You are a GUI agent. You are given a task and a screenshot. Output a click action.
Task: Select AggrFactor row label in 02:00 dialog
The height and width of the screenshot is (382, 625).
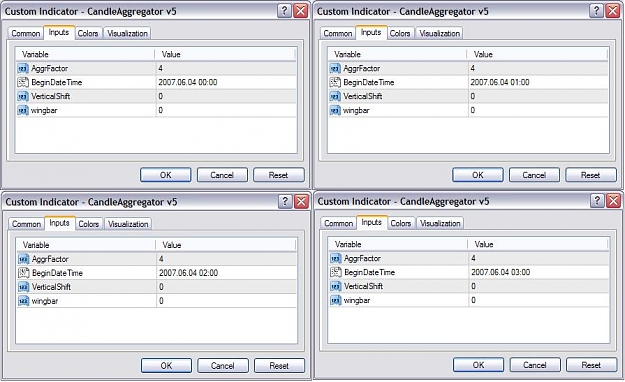click(50, 259)
